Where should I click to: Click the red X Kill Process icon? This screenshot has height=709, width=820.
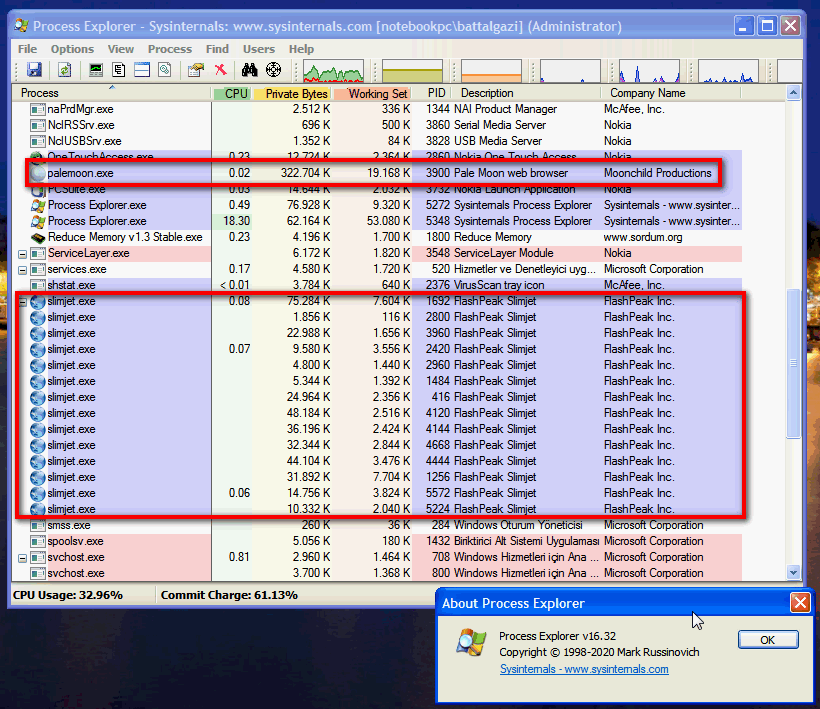click(221, 70)
